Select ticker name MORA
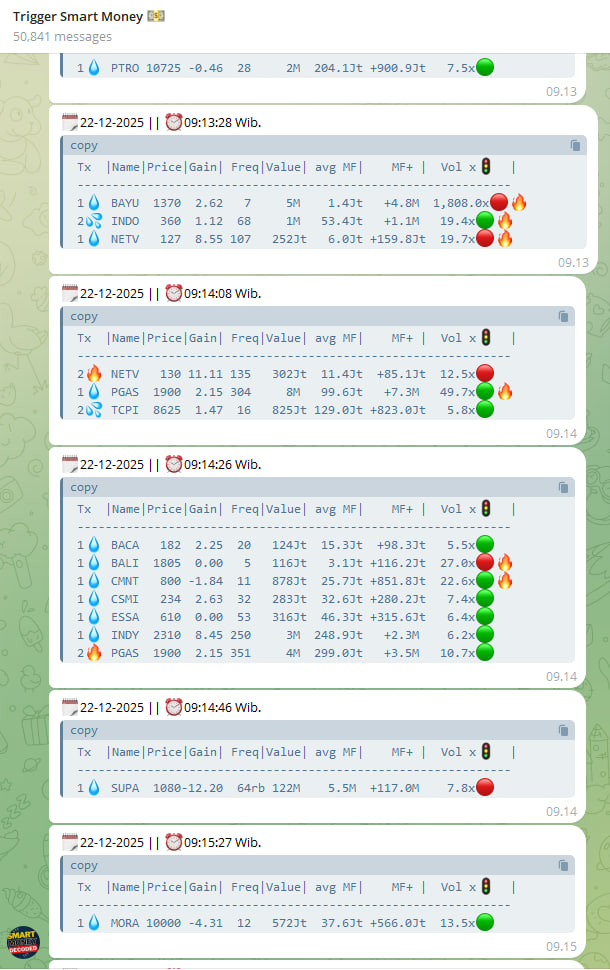Screen dimensions: 610x970 point(125,923)
